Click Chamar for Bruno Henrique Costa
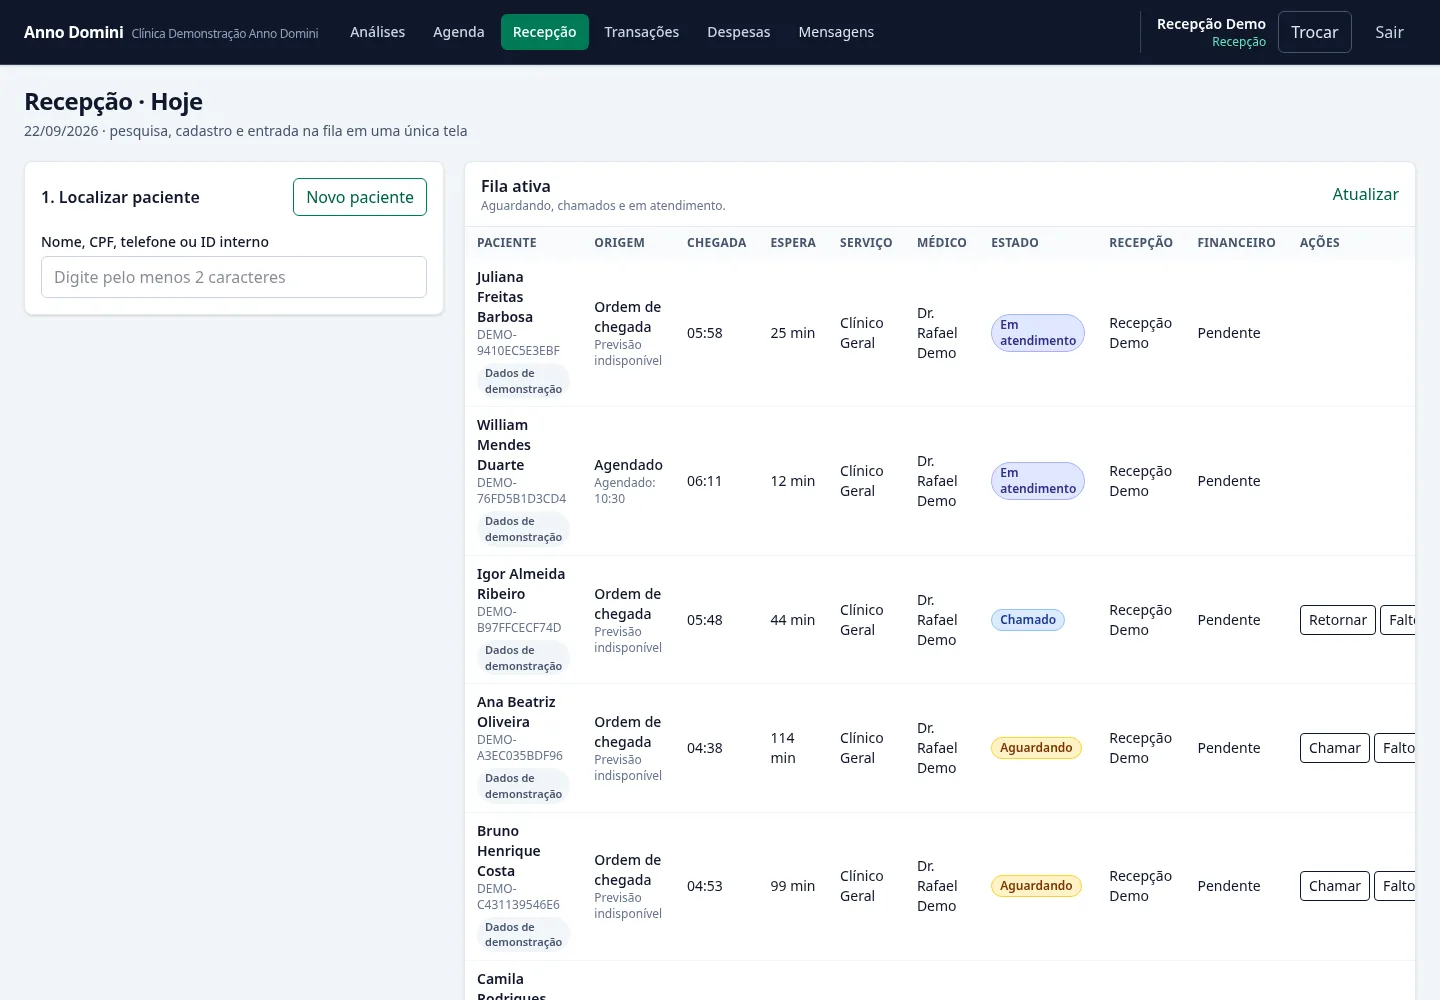 pos(1335,886)
